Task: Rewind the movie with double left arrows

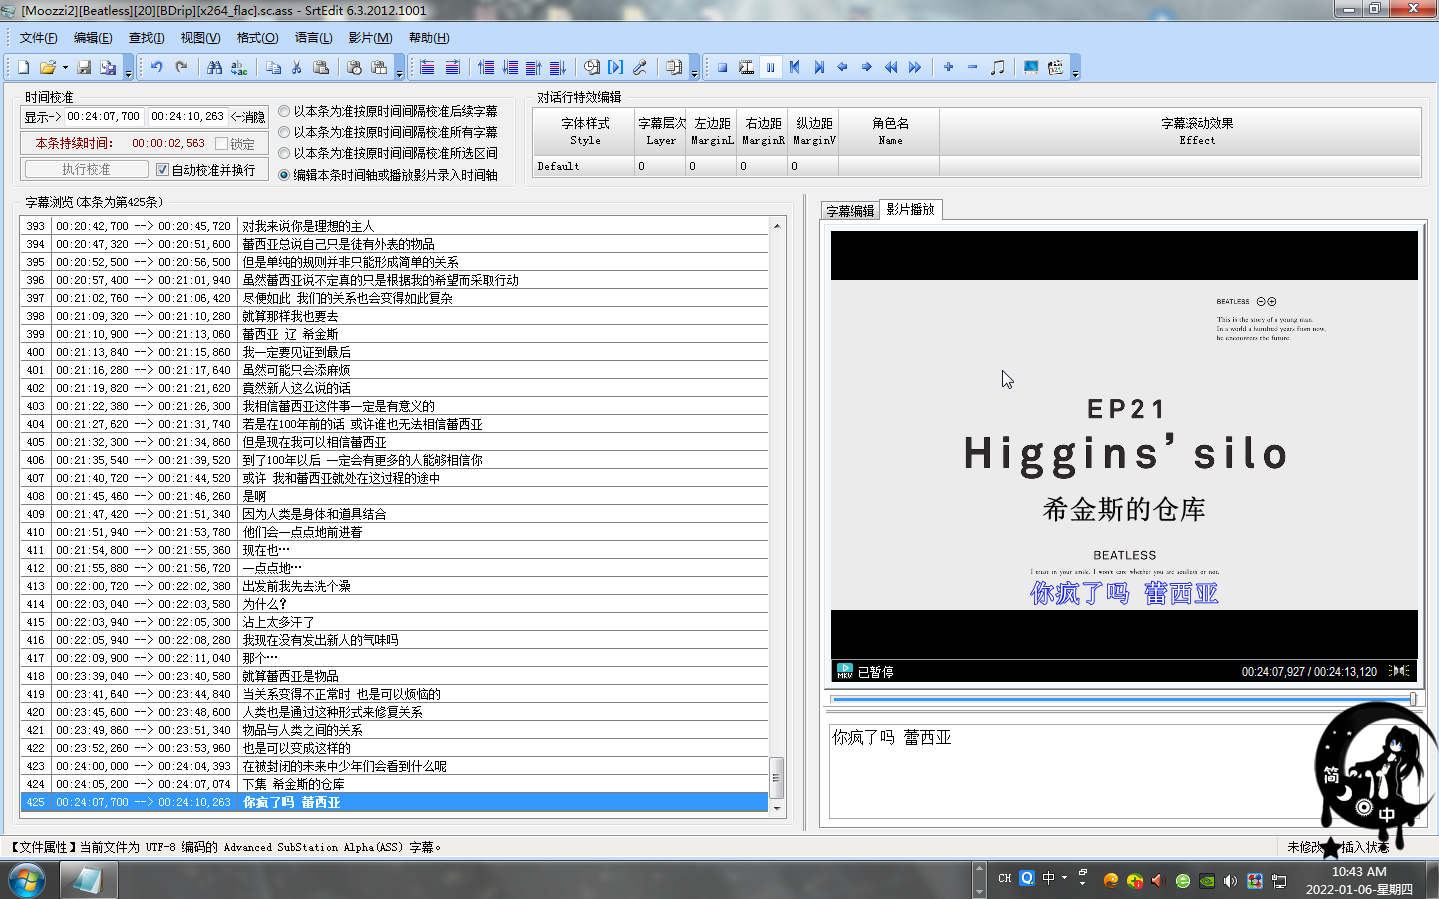Action: click(x=891, y=67)
